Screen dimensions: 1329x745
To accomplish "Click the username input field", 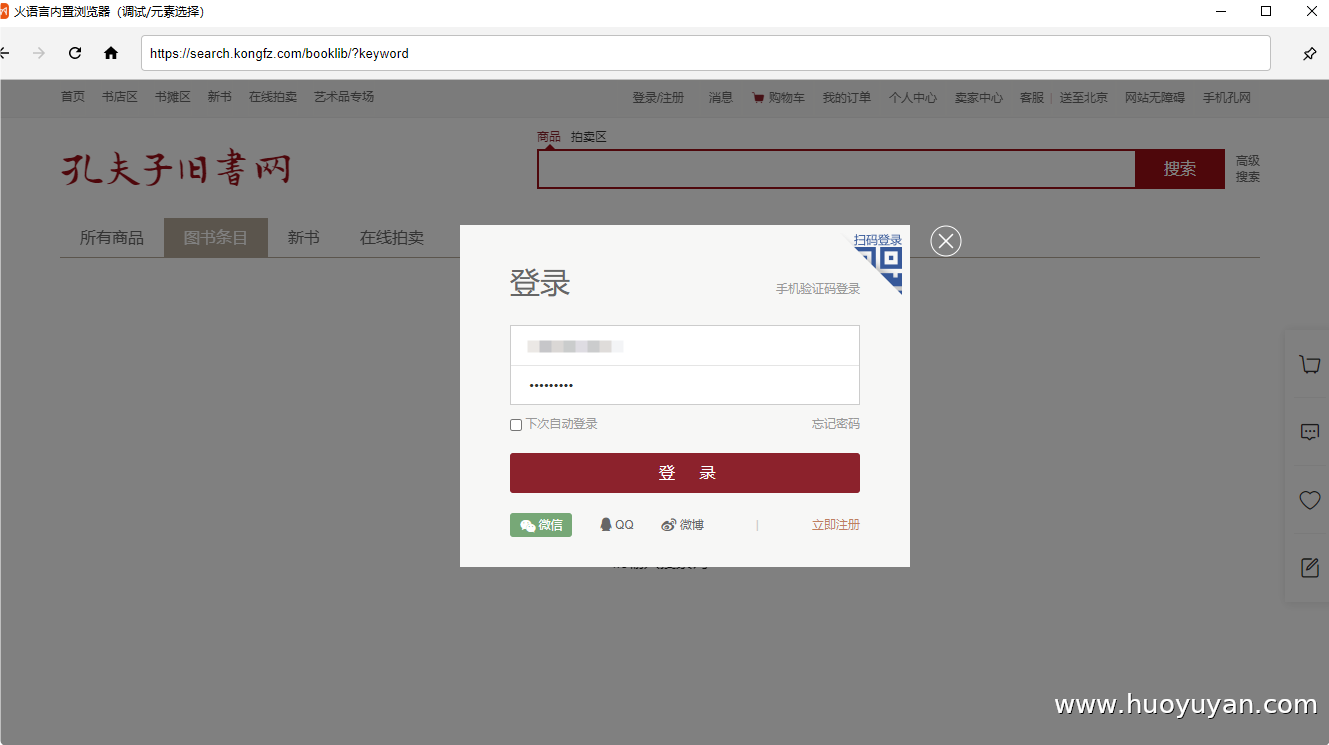I will click(685, 346).
